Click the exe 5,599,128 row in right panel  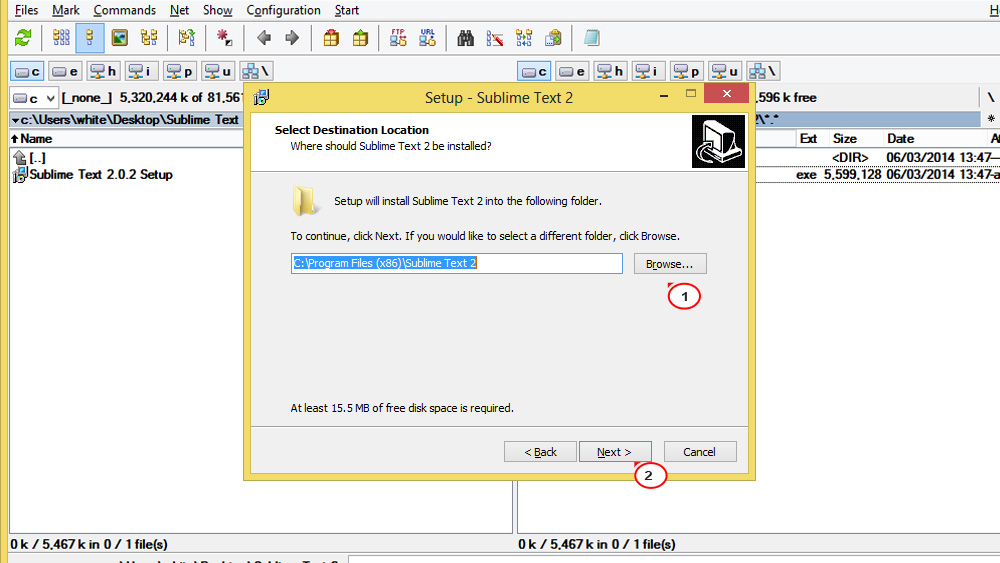(x=878, y=175)
